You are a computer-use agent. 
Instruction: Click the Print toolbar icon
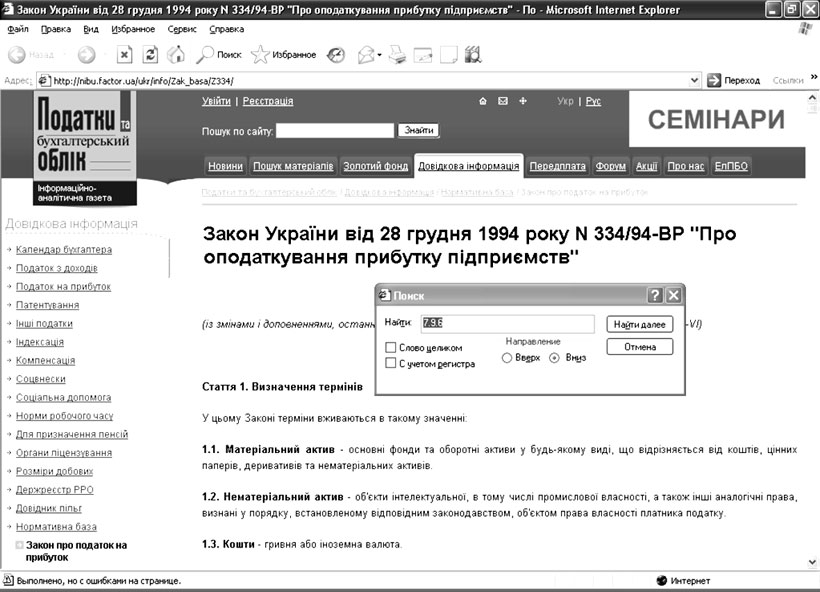point(398,55)
